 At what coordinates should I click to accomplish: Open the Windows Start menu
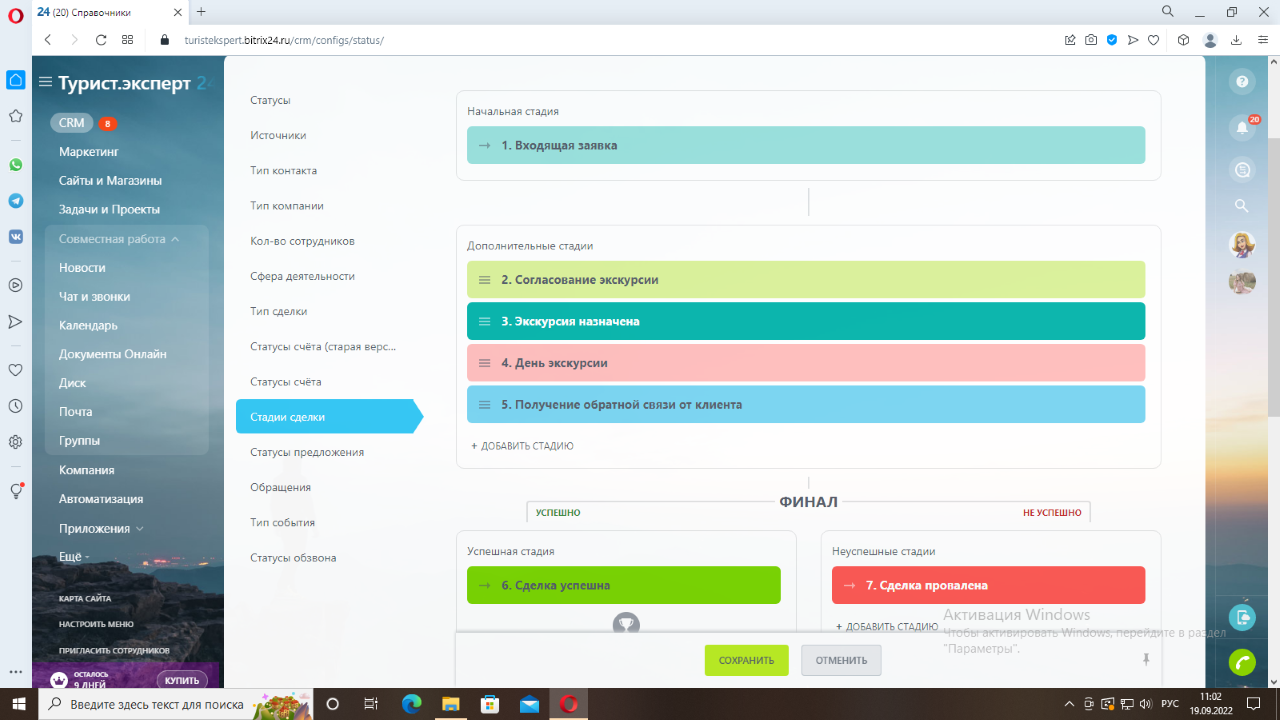pos(18,704)
